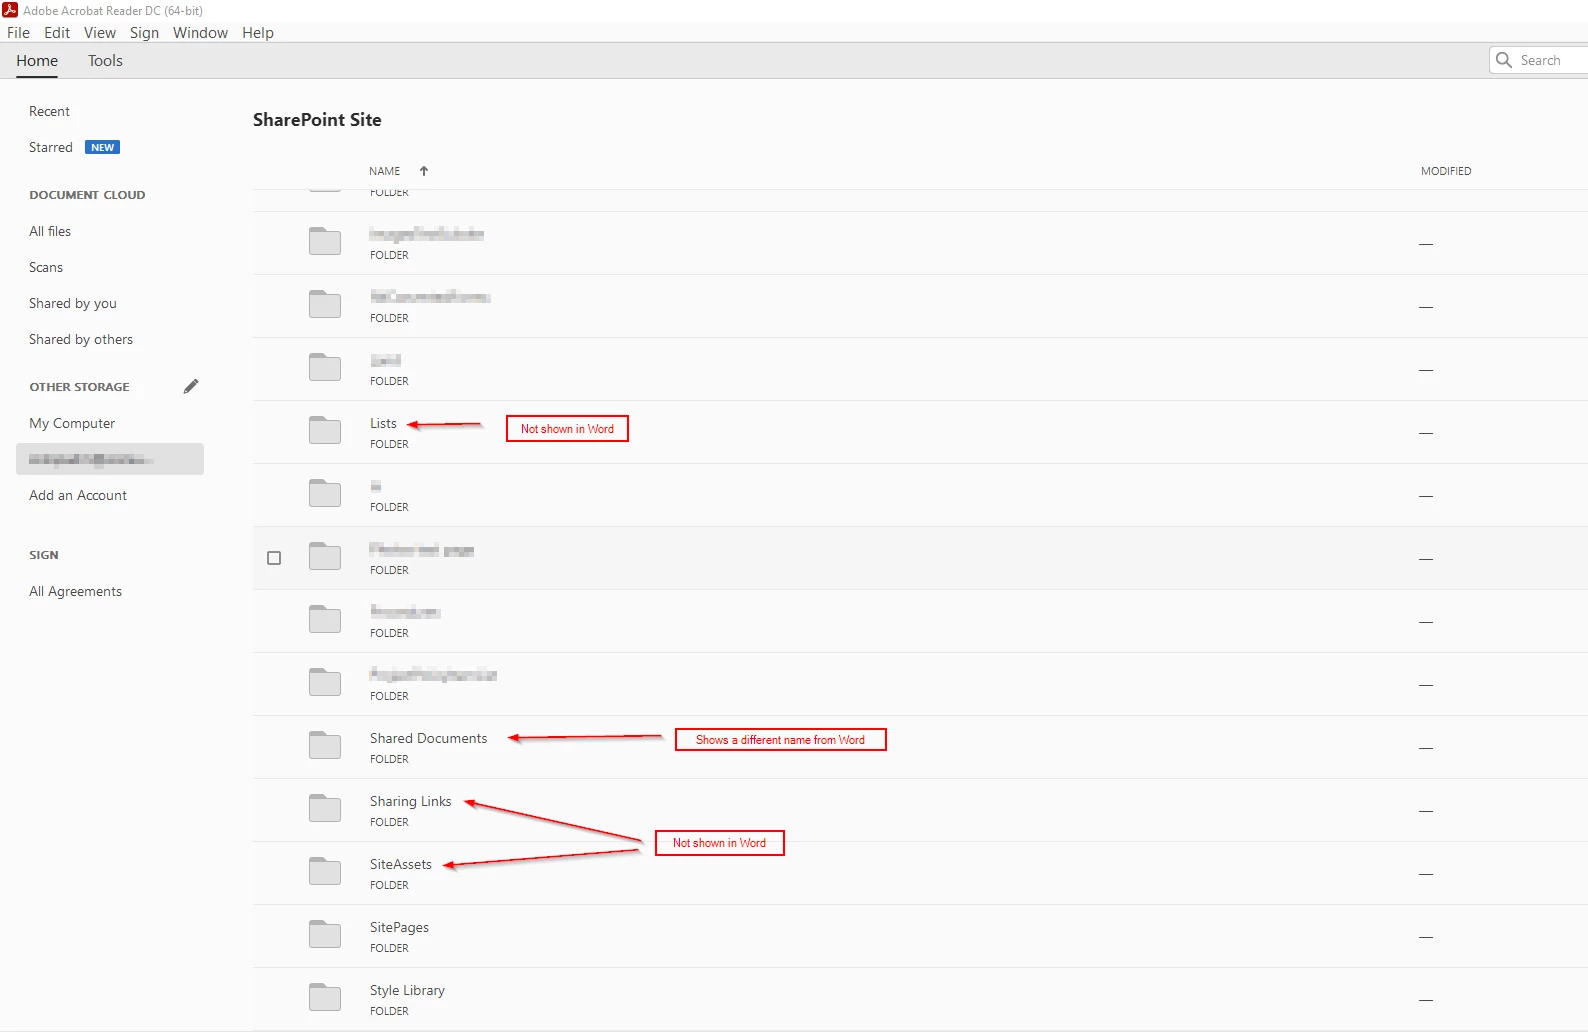Open the Sharing Links folder name
Viewport: 1588px width, 1032px height.
click(x=410, y=801)
